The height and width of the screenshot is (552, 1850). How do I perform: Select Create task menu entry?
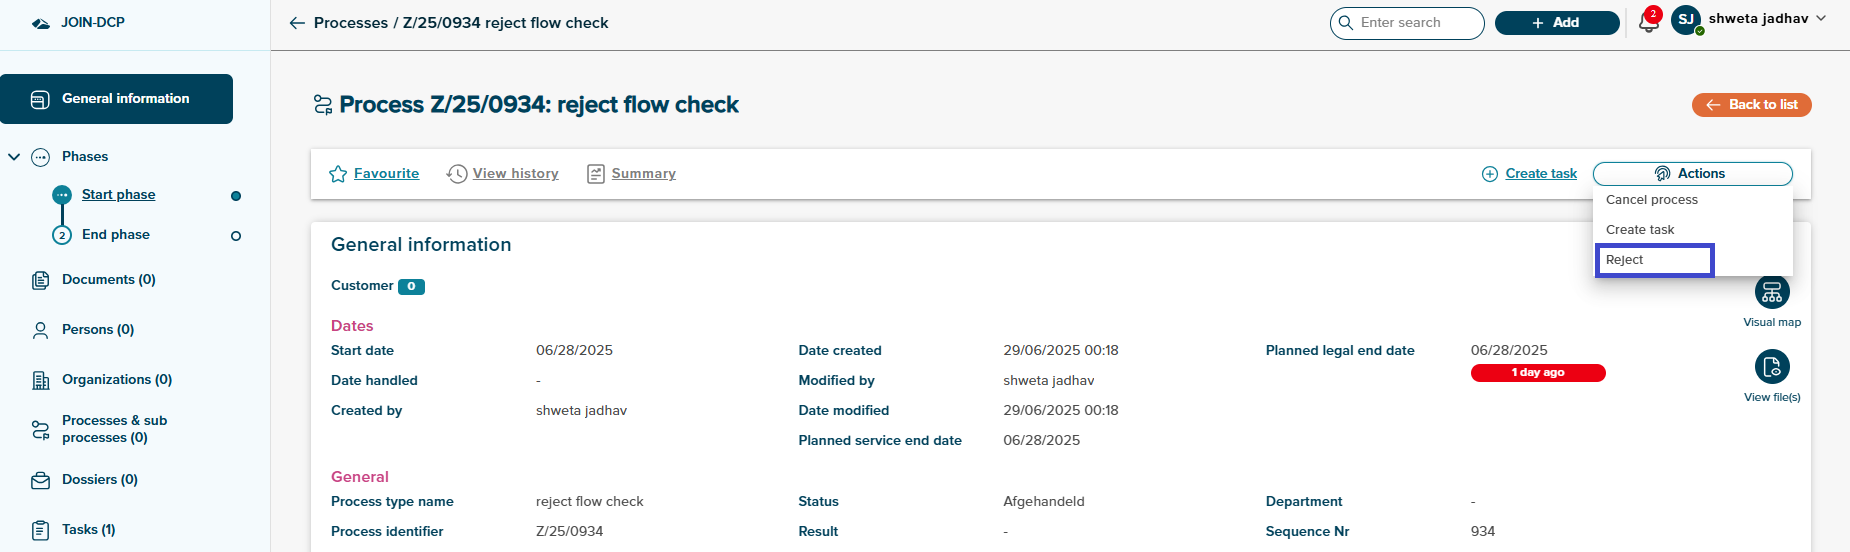[1640, 230]
